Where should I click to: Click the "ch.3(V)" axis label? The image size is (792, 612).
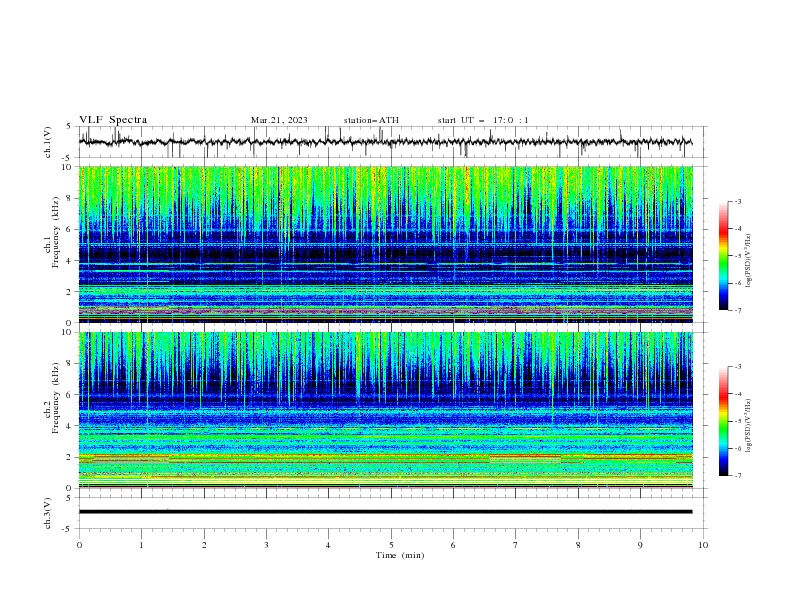click(47, 513)
